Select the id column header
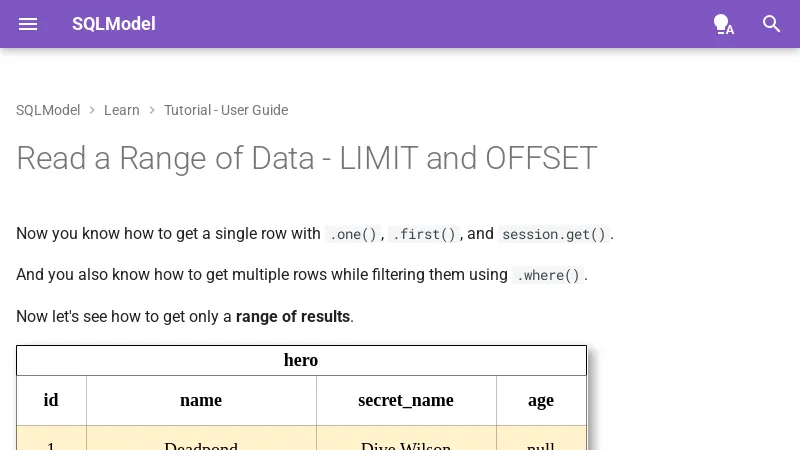Viewport: 800px width, 450px height. click(51, 400)
